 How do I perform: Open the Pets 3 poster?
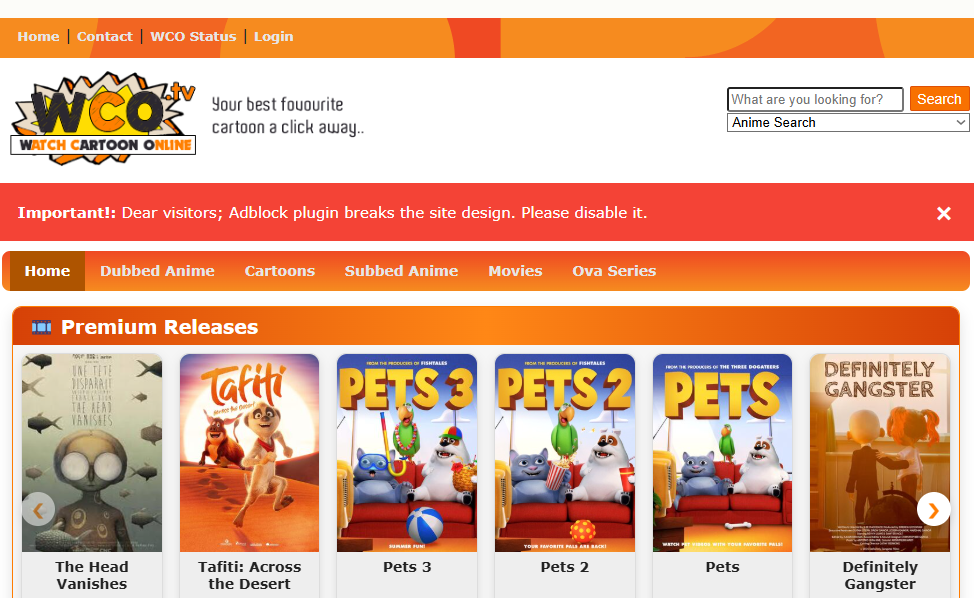tap(406, 452)
